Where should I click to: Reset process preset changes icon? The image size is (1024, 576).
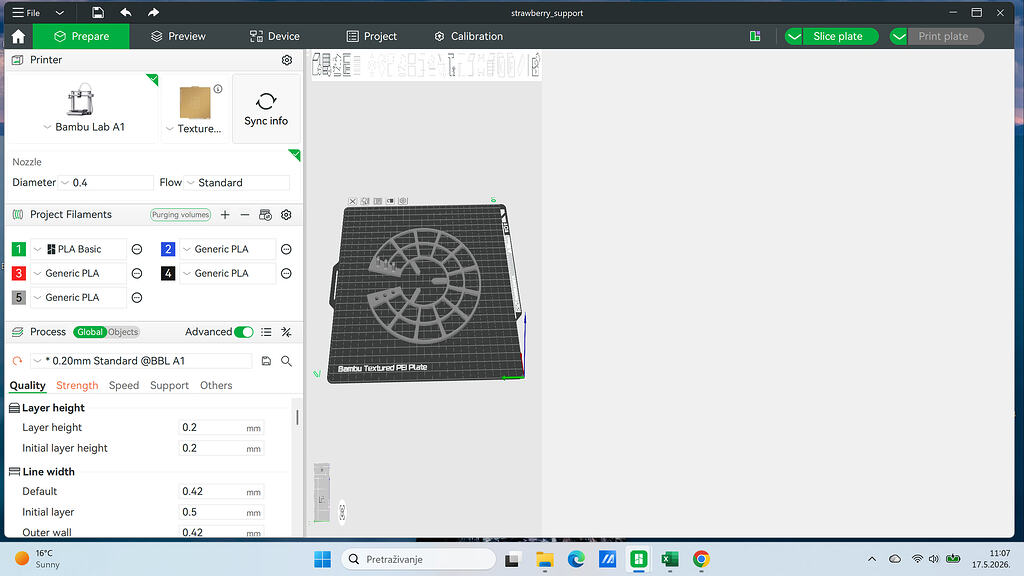[18, 360]
